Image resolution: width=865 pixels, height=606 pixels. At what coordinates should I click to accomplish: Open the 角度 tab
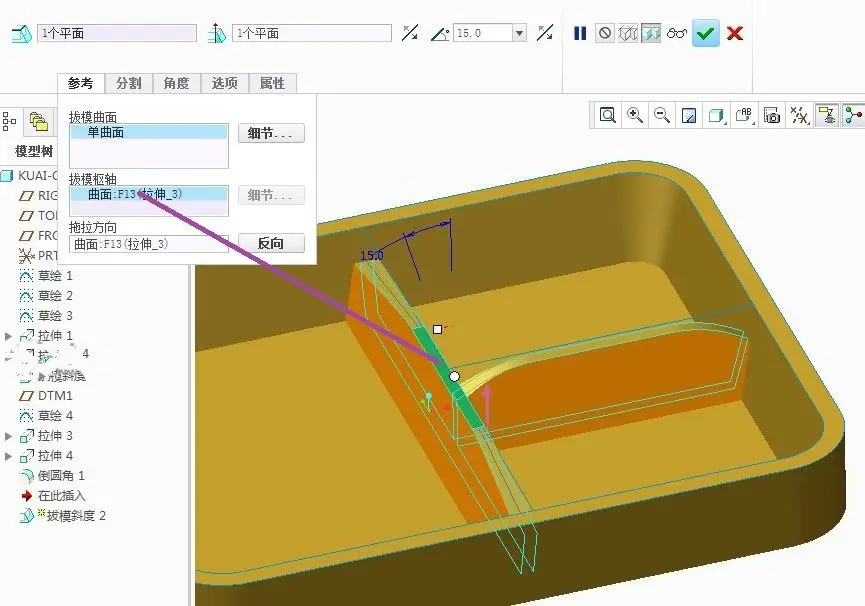[x=177, y=83]
